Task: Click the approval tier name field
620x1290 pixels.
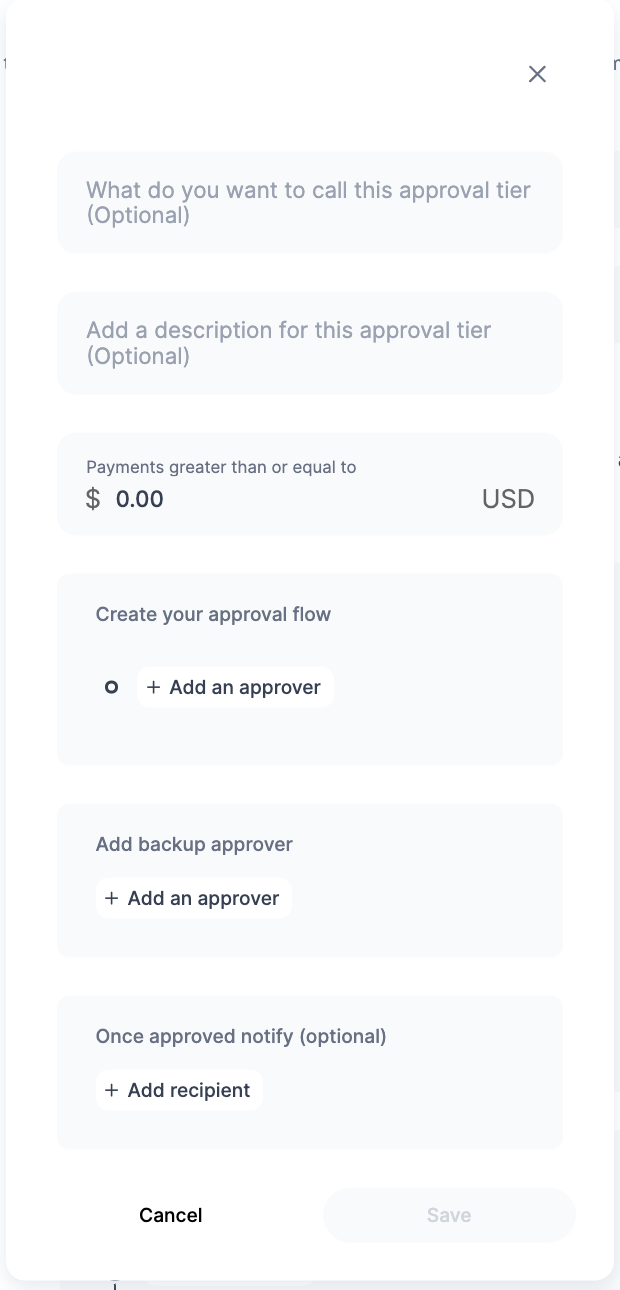Action: tap(309, 202)
